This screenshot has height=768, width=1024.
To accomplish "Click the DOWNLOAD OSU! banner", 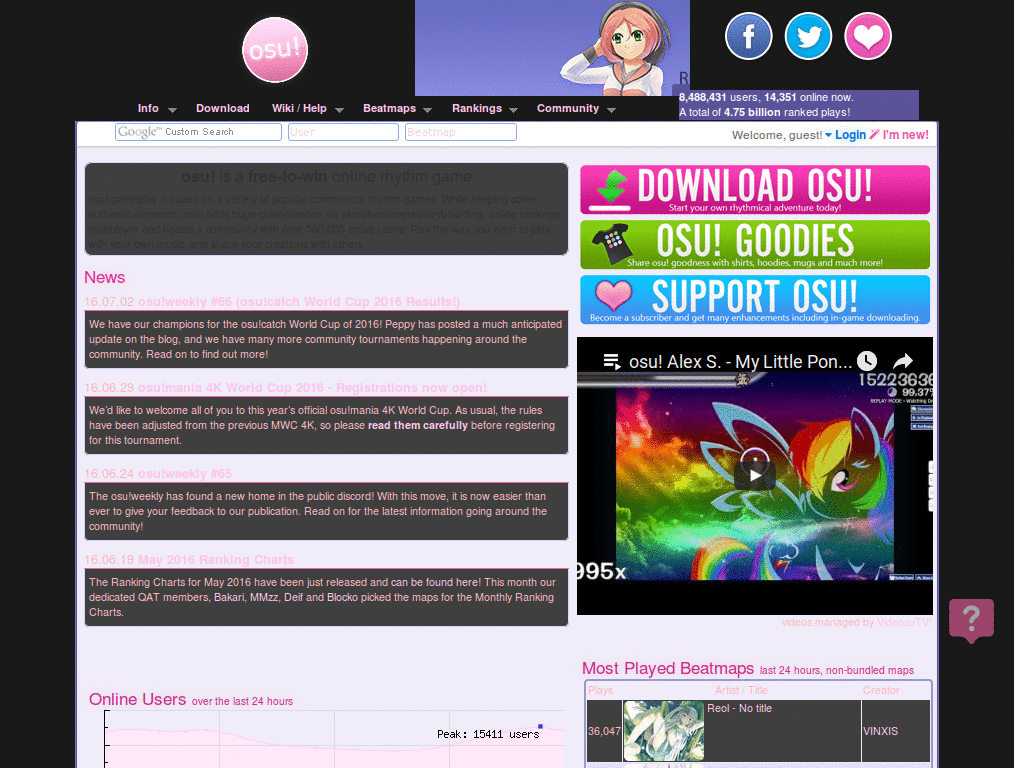I will [755, 189].
